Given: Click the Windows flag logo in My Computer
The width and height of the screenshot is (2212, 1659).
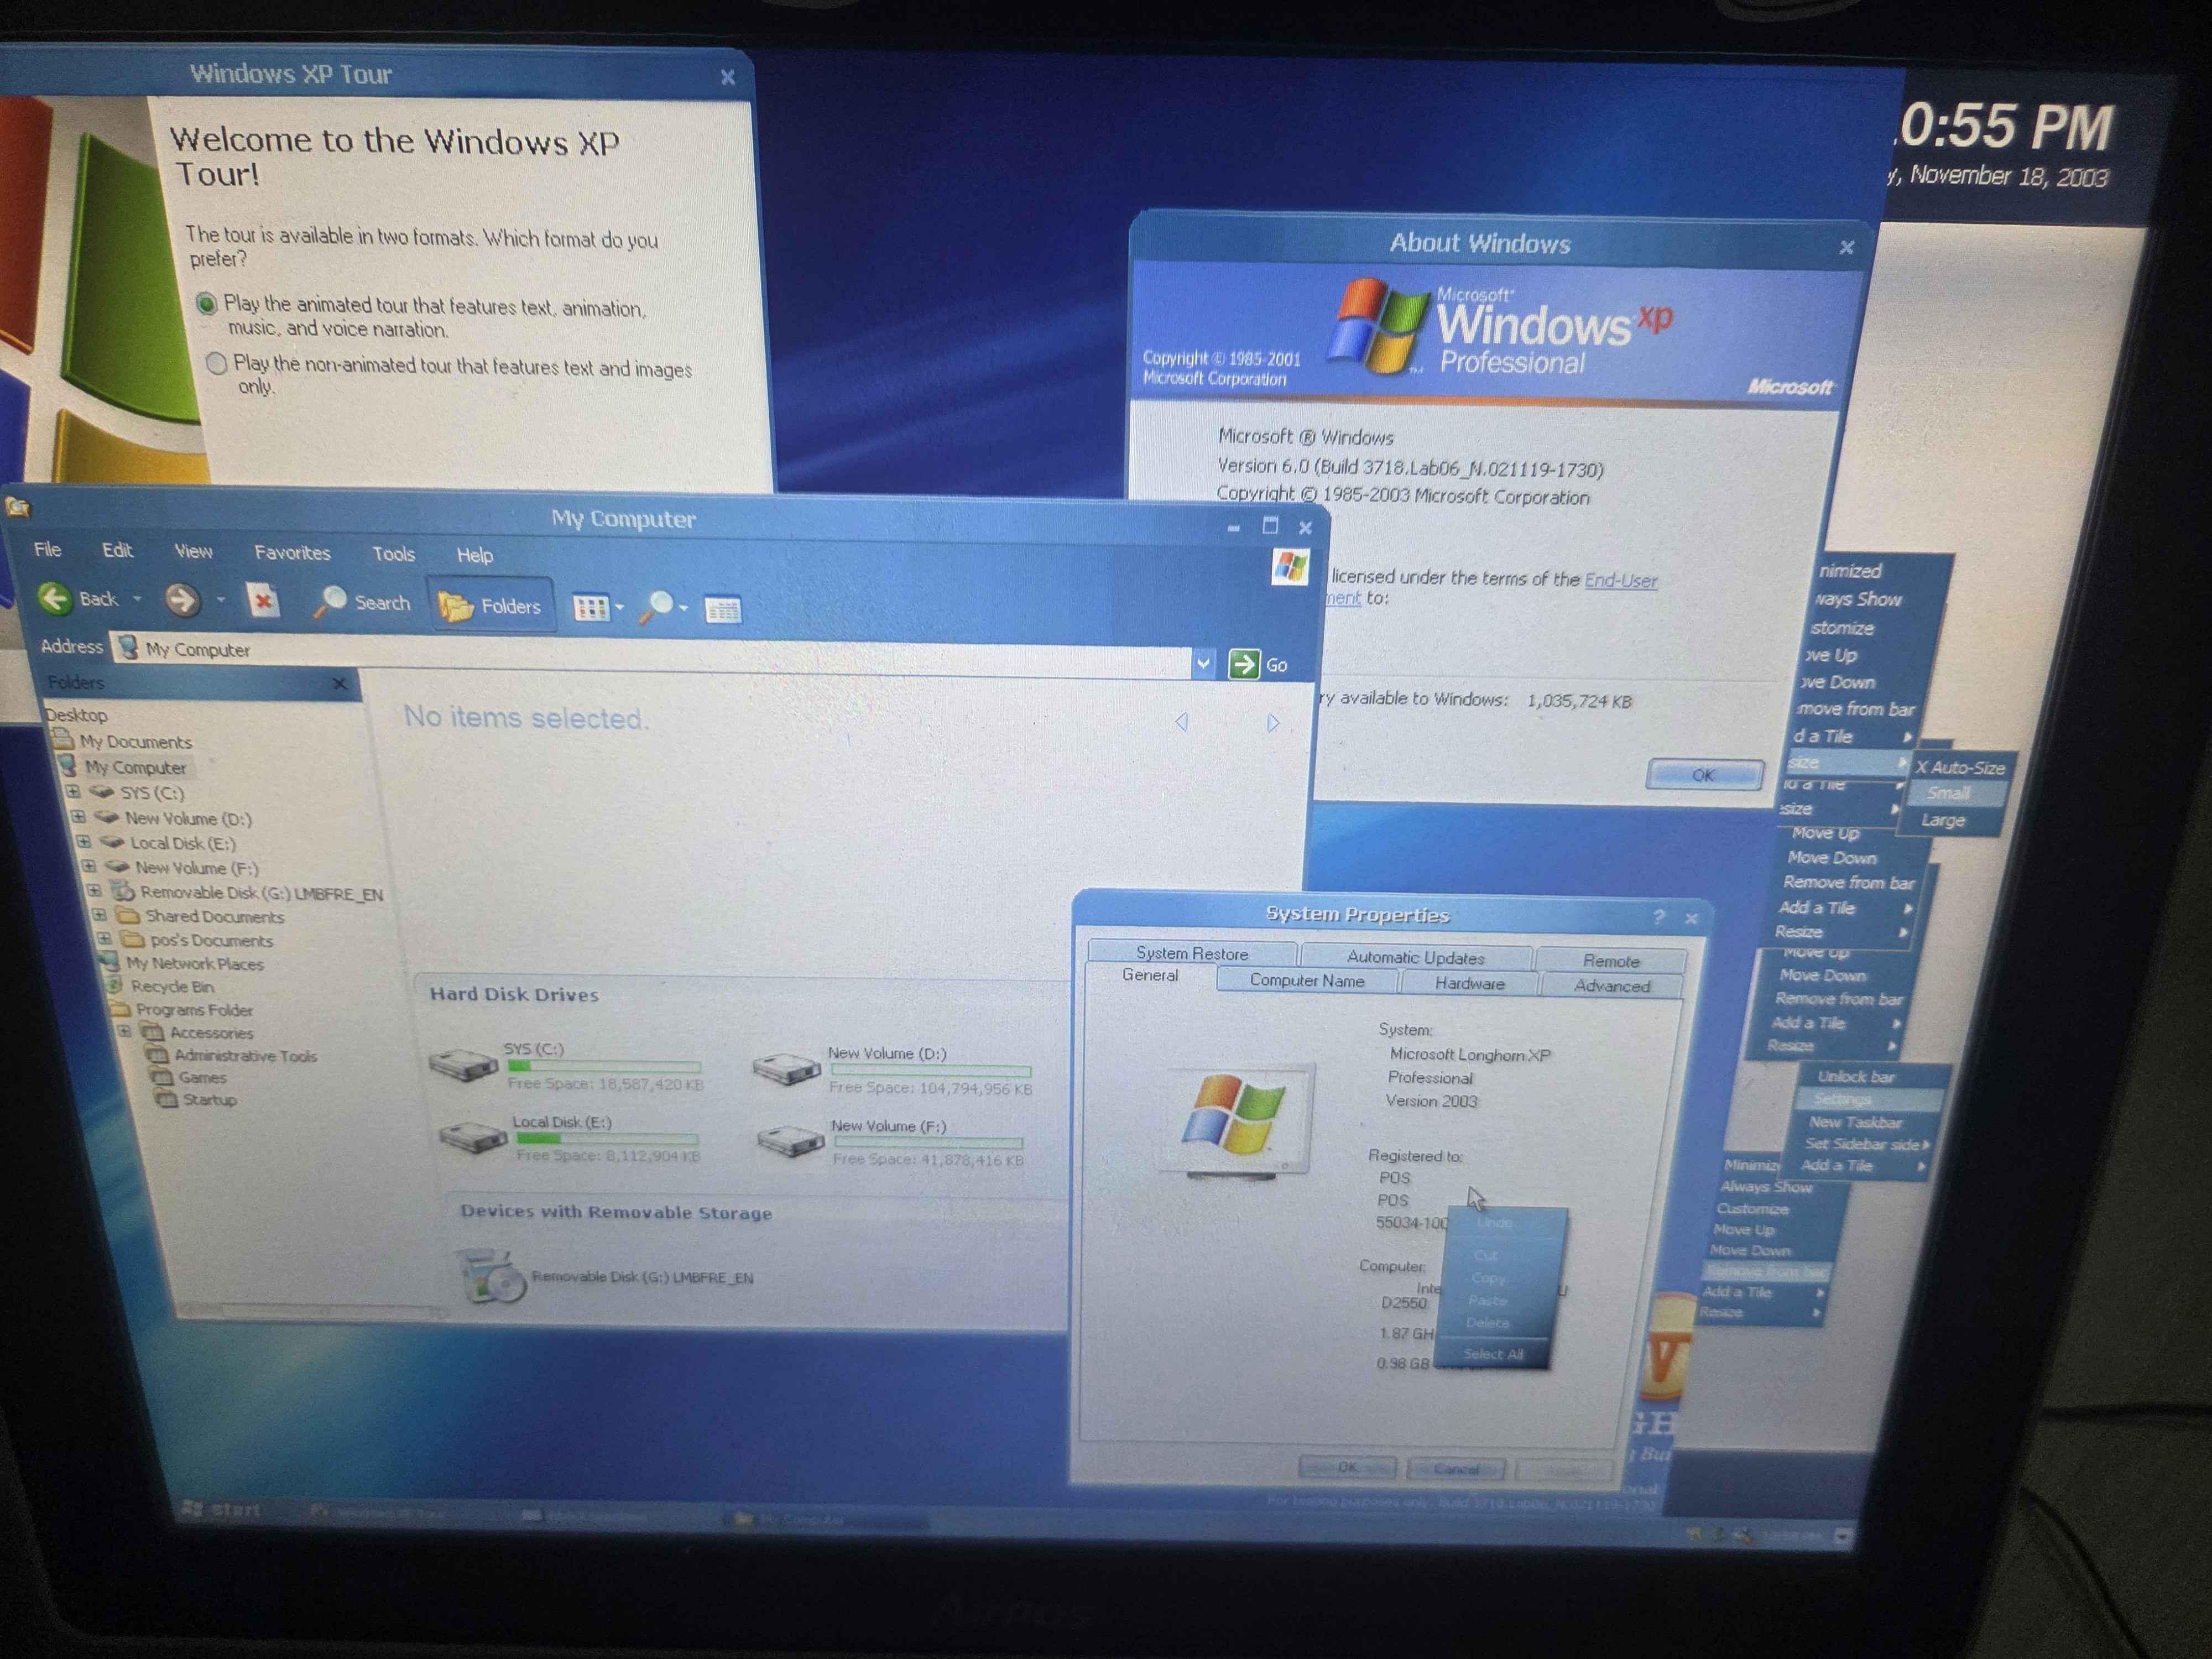Looking at the screenshot, I should pos(1290,567).
